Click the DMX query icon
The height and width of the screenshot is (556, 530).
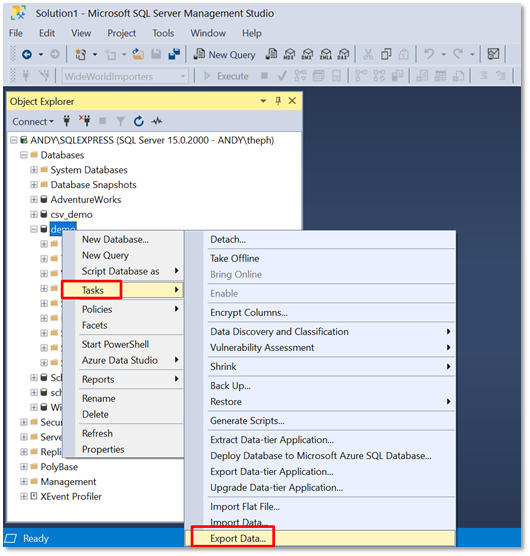pos(307,54)
